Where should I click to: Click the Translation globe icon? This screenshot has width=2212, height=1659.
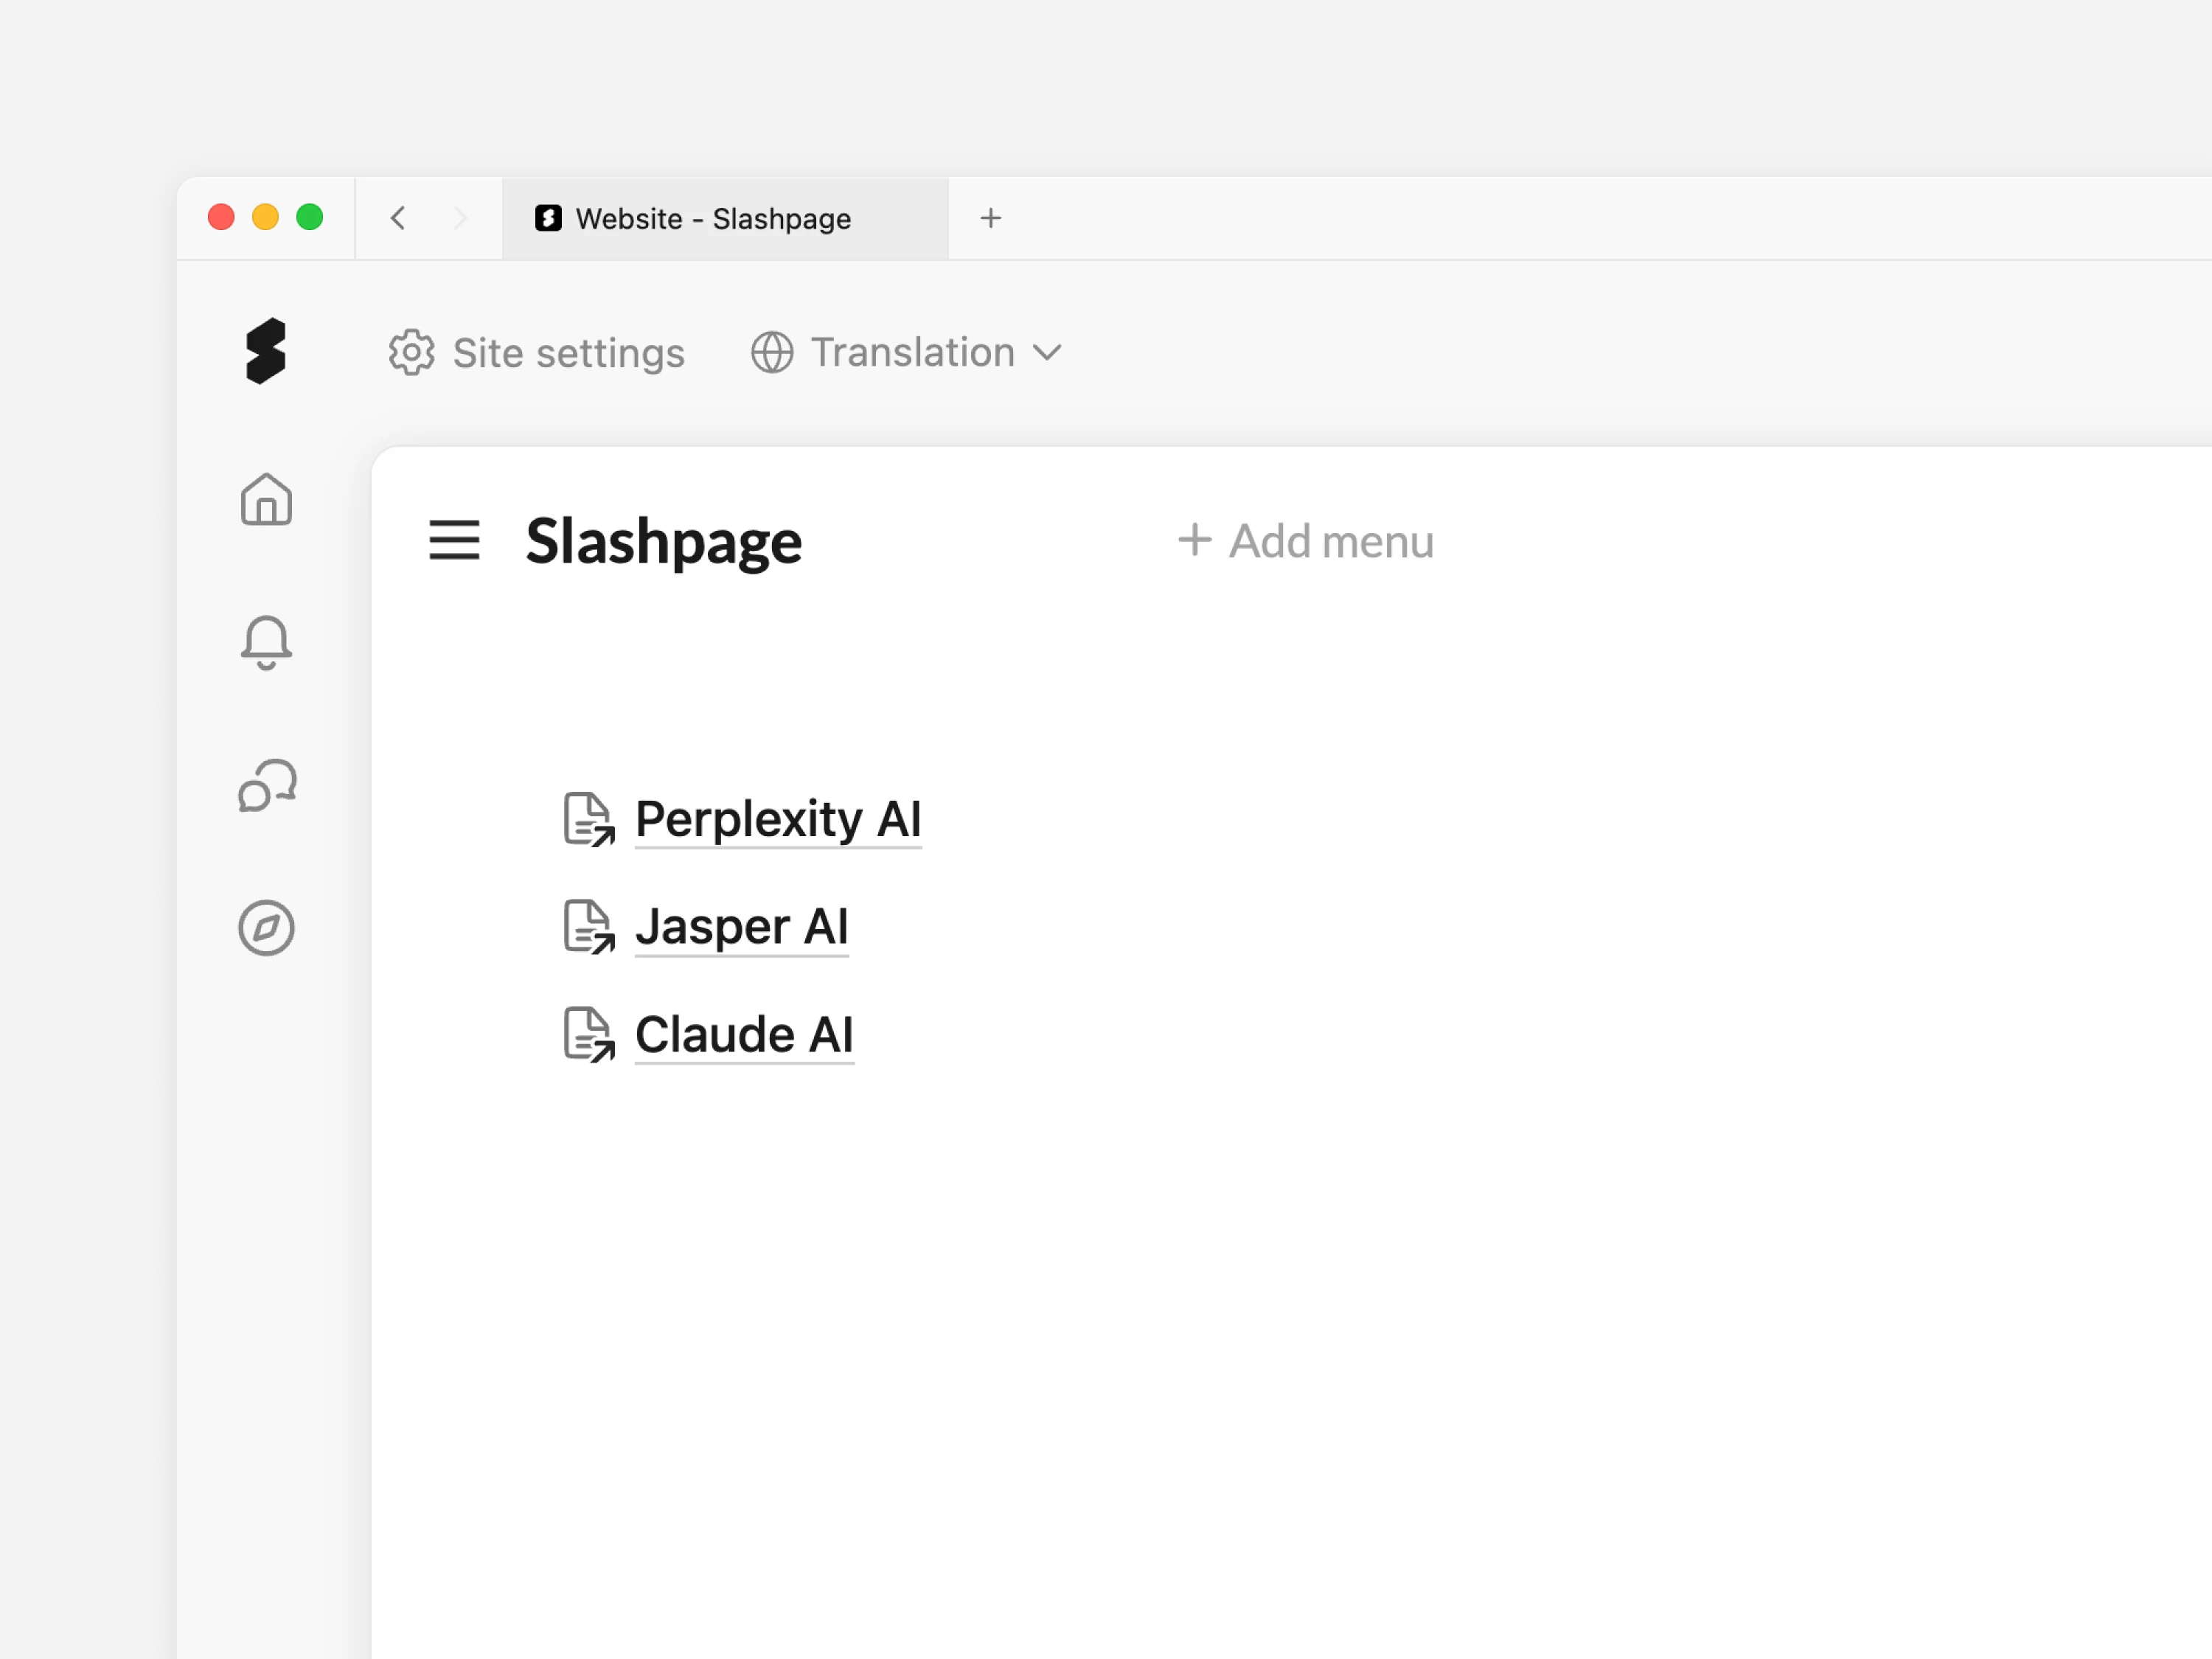pyautogui.click(x=772, y=352)
